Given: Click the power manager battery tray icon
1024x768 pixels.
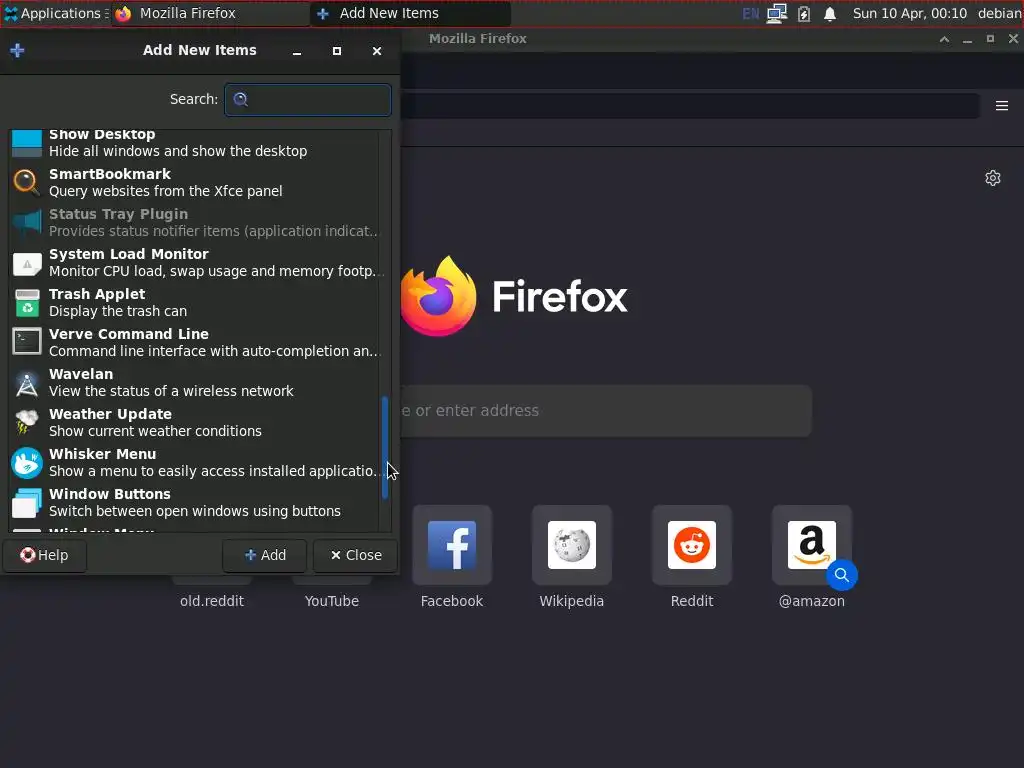Looking at the screenshot, I should coord(804,14).
